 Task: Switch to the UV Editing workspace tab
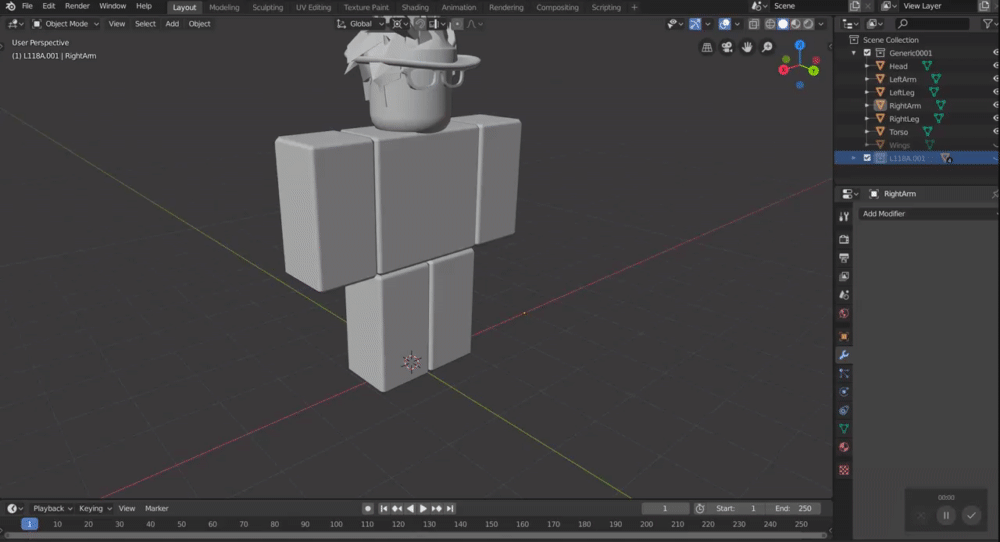click(x=313, y=7)
